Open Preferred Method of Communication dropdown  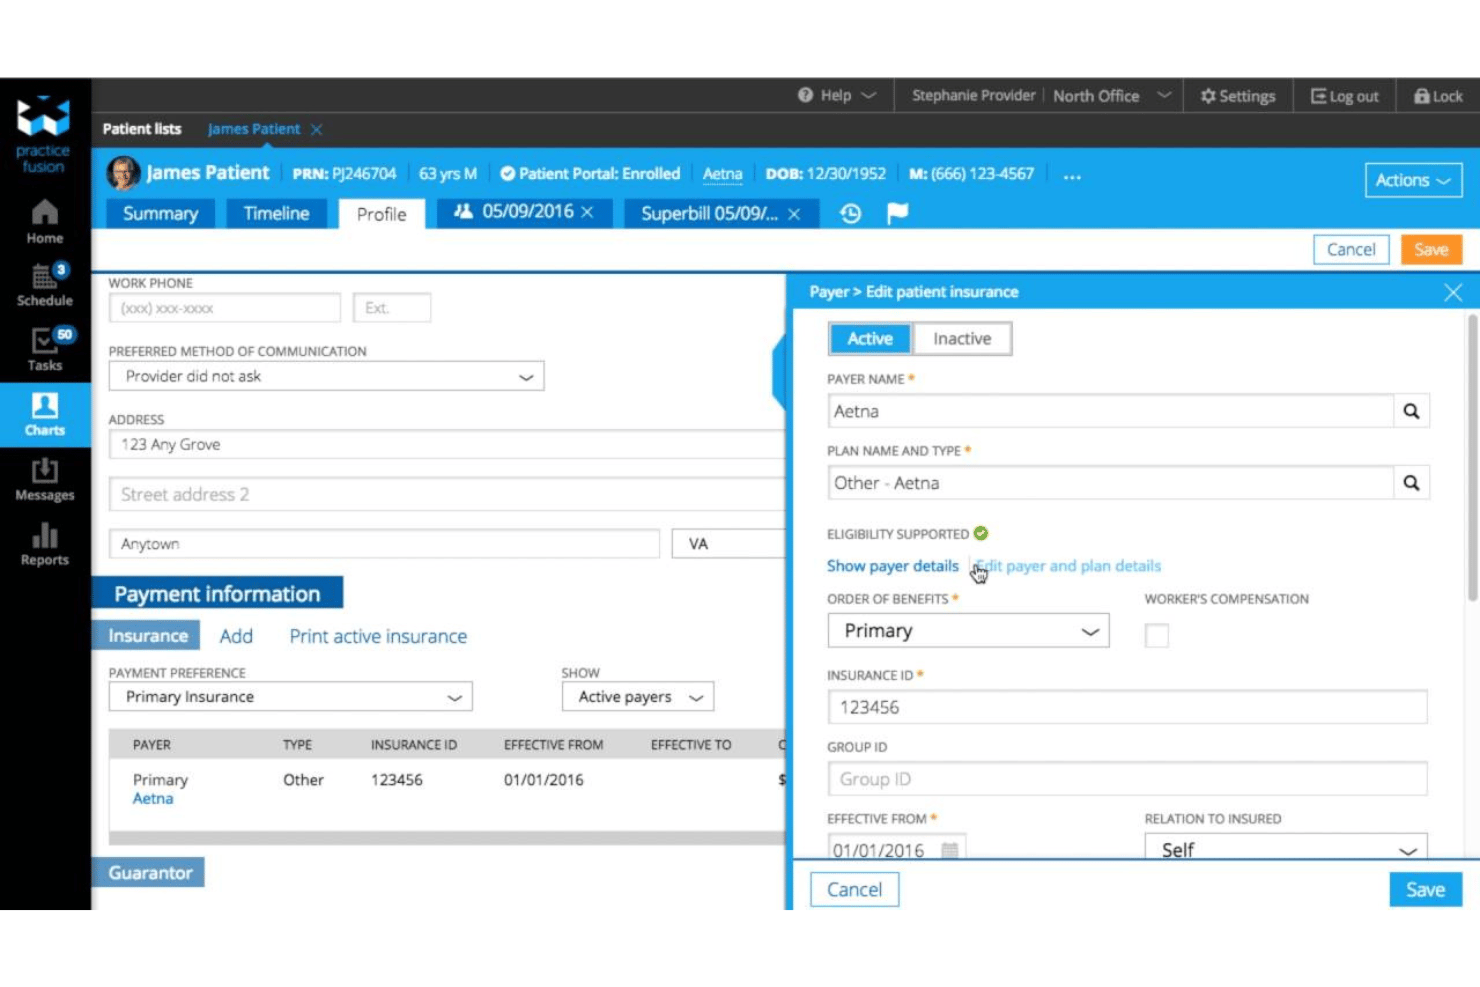tap(326, 376)
